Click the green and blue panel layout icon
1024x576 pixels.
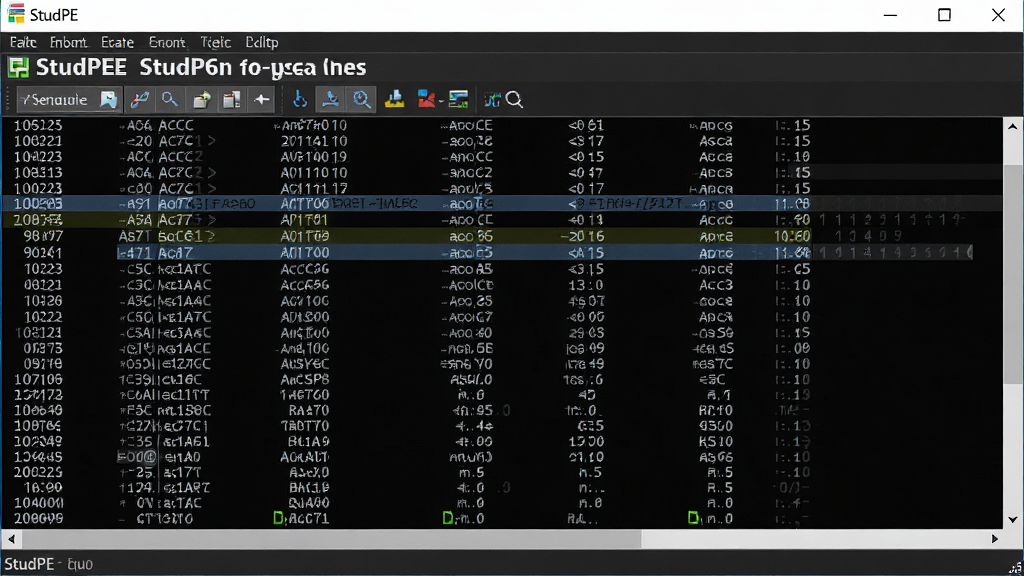[458, 99]
